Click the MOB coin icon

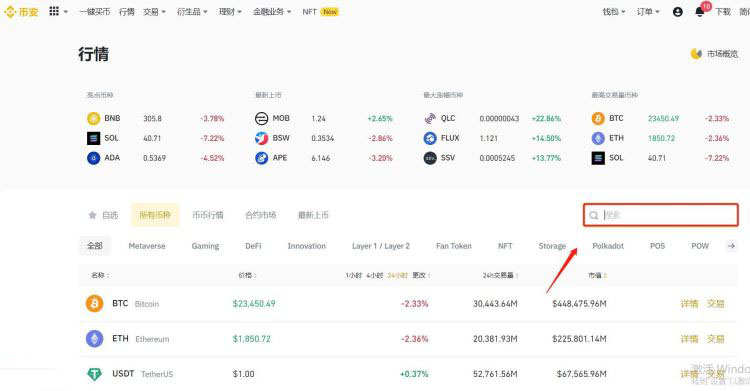click(x=261, y=118)
